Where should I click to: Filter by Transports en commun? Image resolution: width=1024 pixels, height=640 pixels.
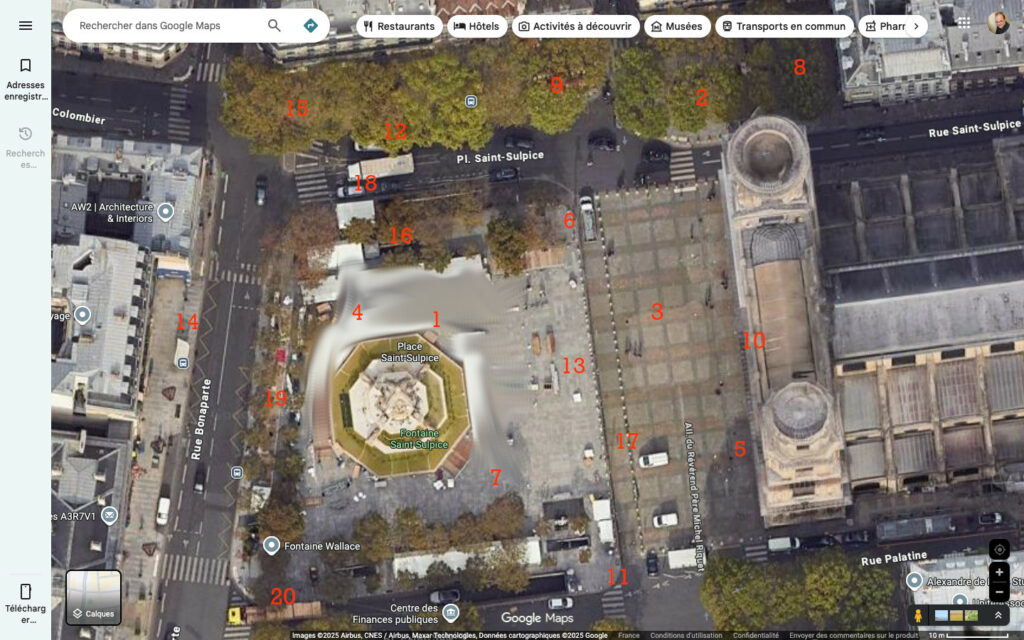(x=783, y=26)
